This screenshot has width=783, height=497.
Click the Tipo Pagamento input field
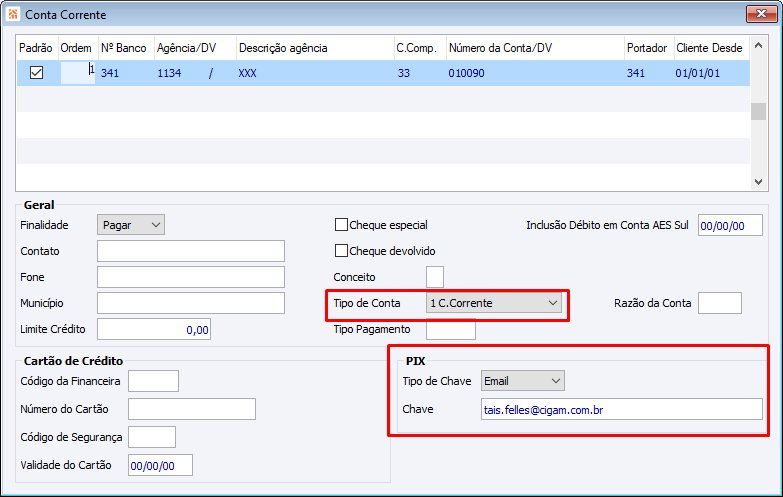pyautogui.click(x=451, y=329)
